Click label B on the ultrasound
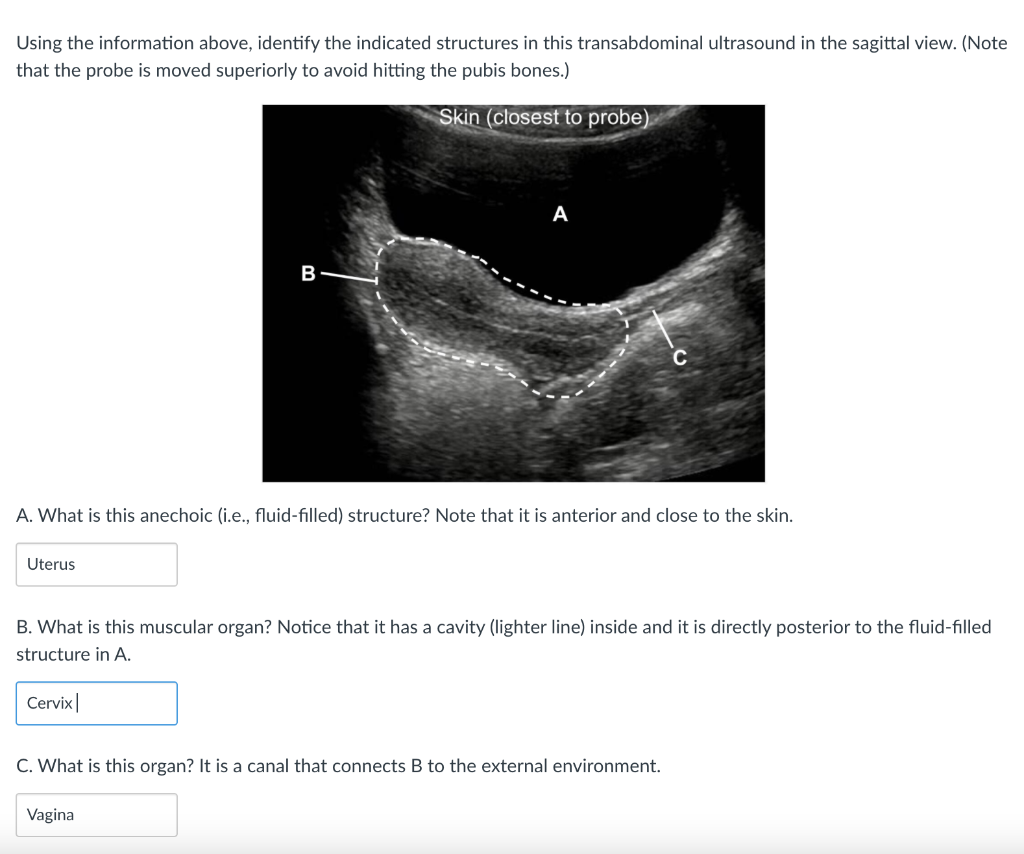 [x=308, y=273]
